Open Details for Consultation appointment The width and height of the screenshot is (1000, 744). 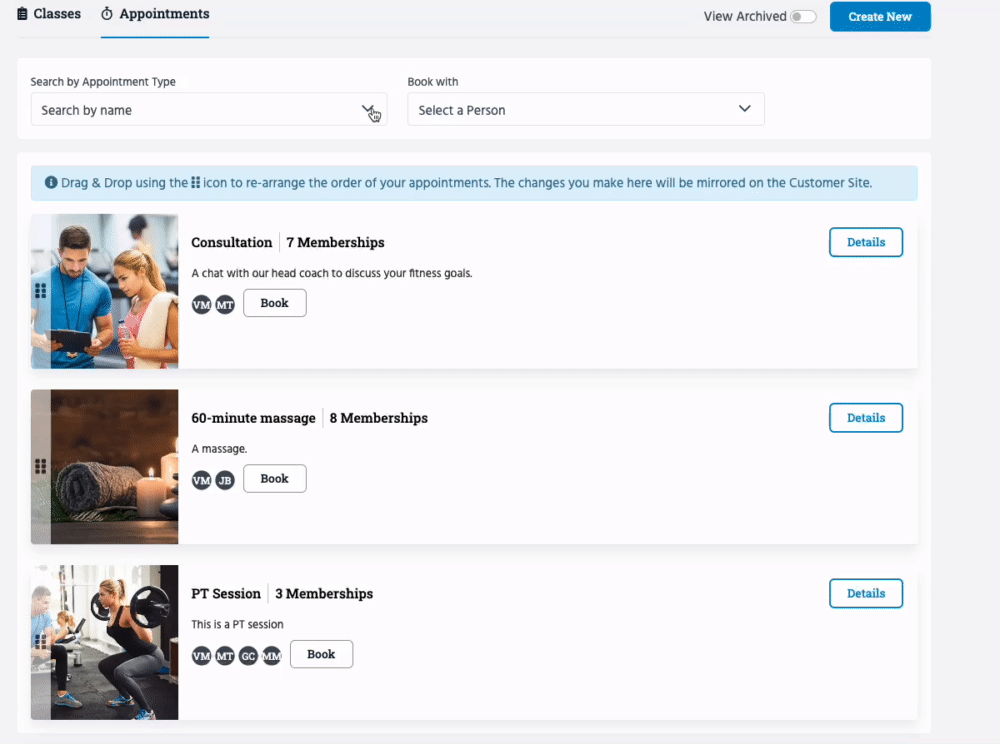pos(865,242)
